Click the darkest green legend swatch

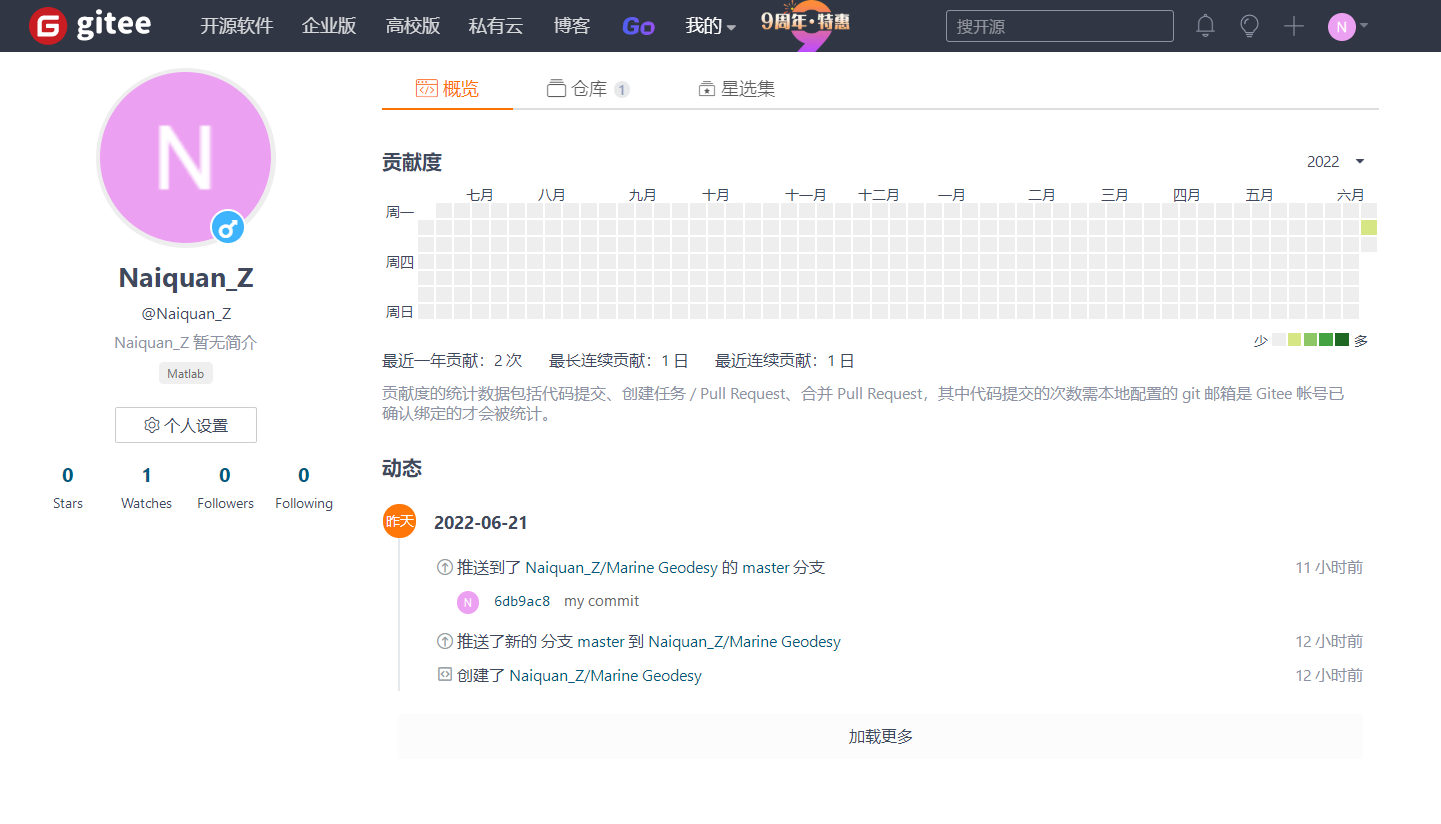1342,340
